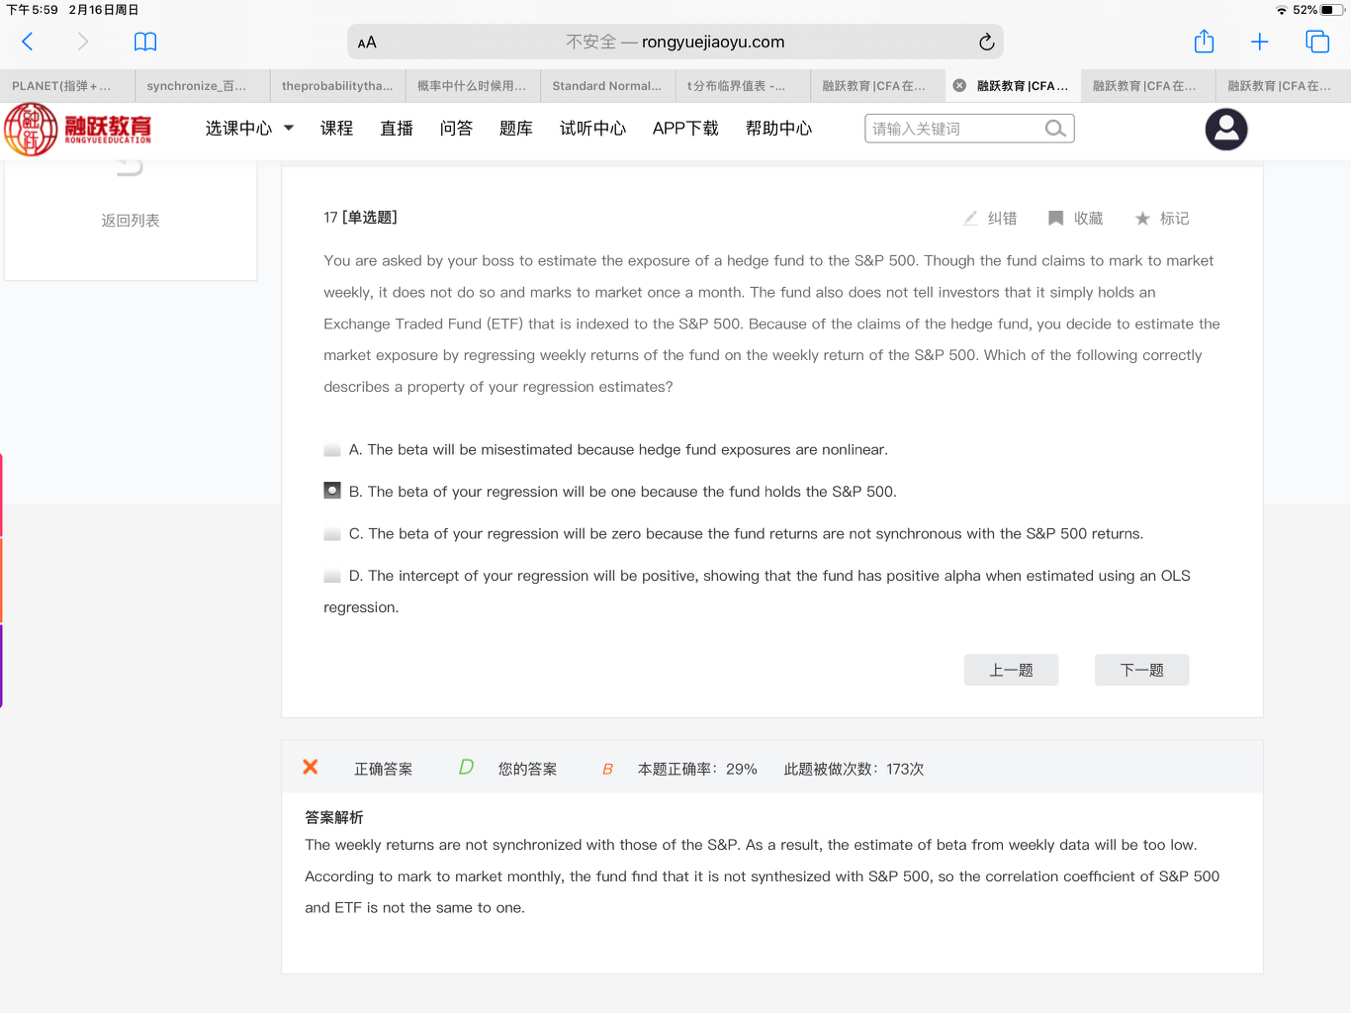The width and height of the screenshot is (1351, 1013).
Task: Tap the Safari back arrow
Action: pos(28,42)
